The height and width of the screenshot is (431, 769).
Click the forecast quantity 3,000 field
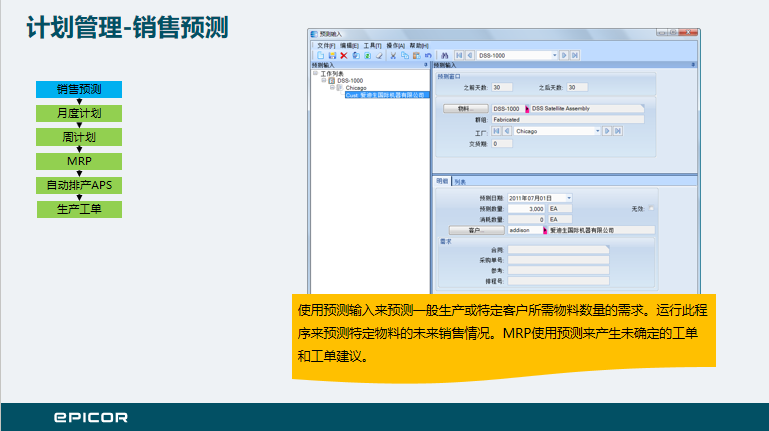pyautogui.click(x=526, y=209)
